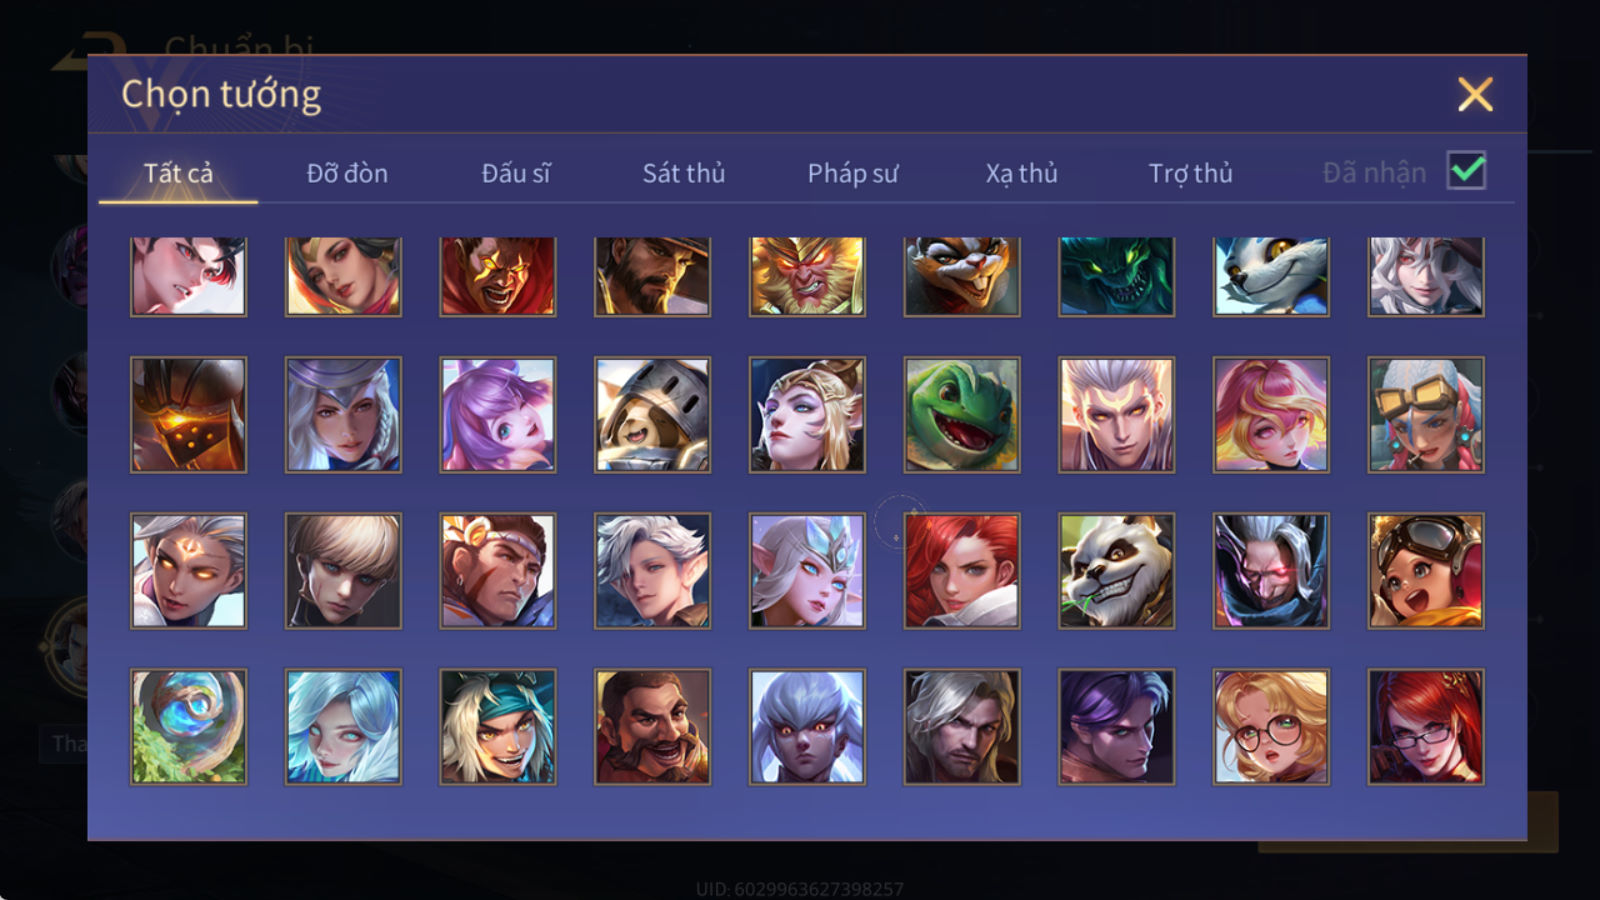Pick the Monkey King hero with golden crown
The image size is (1600, 900).
[x=807, y=276]
